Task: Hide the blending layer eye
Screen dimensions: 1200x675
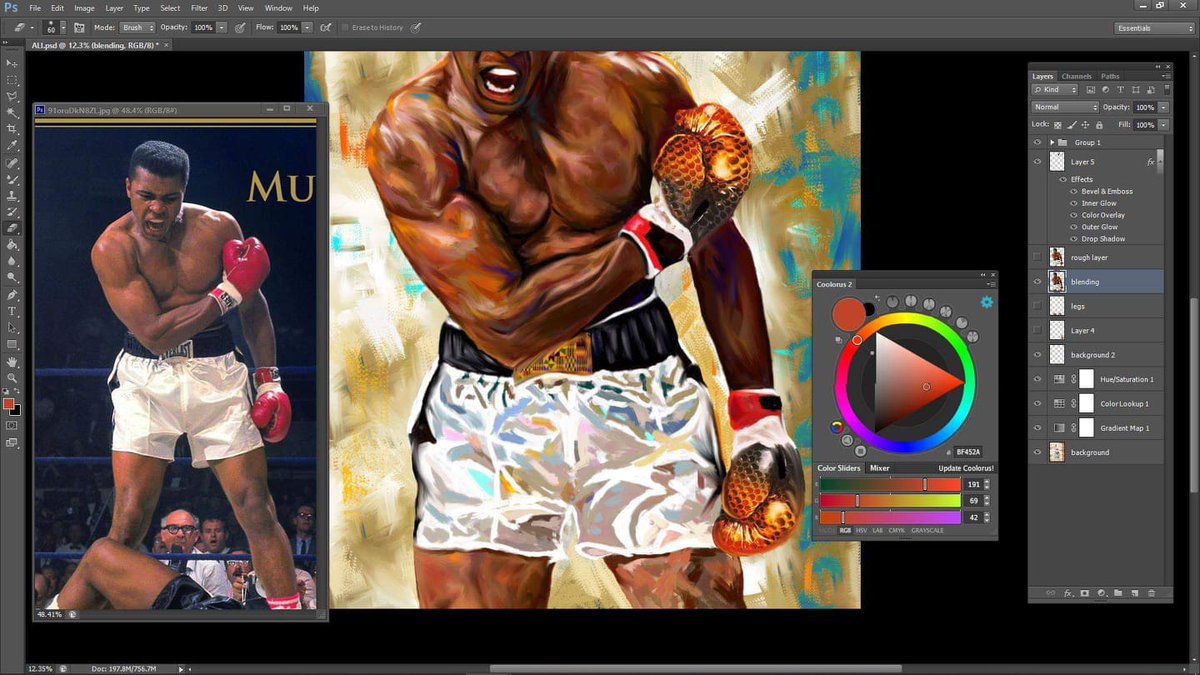Action: click(x=1037, y=282)
